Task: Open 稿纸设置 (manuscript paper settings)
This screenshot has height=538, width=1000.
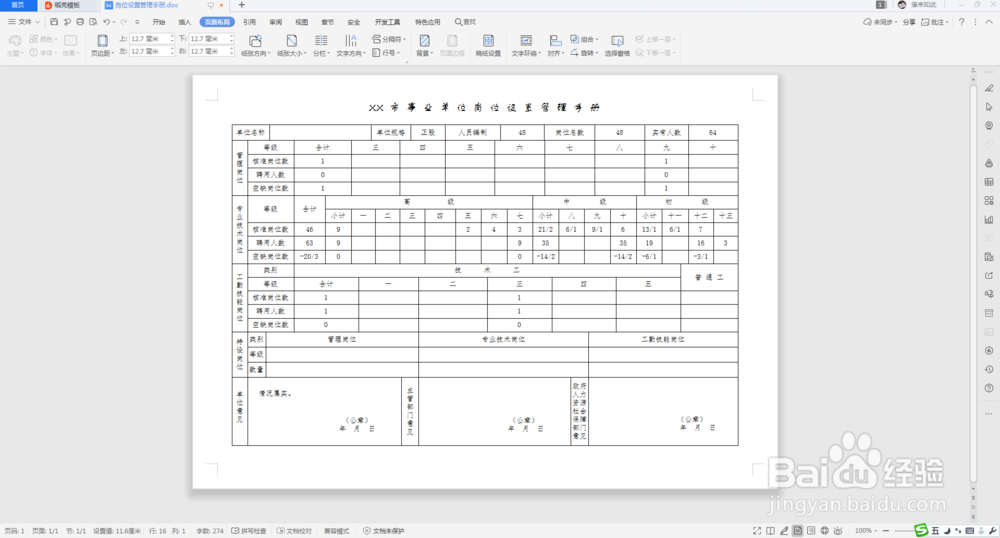Action: tap(488, 45)
